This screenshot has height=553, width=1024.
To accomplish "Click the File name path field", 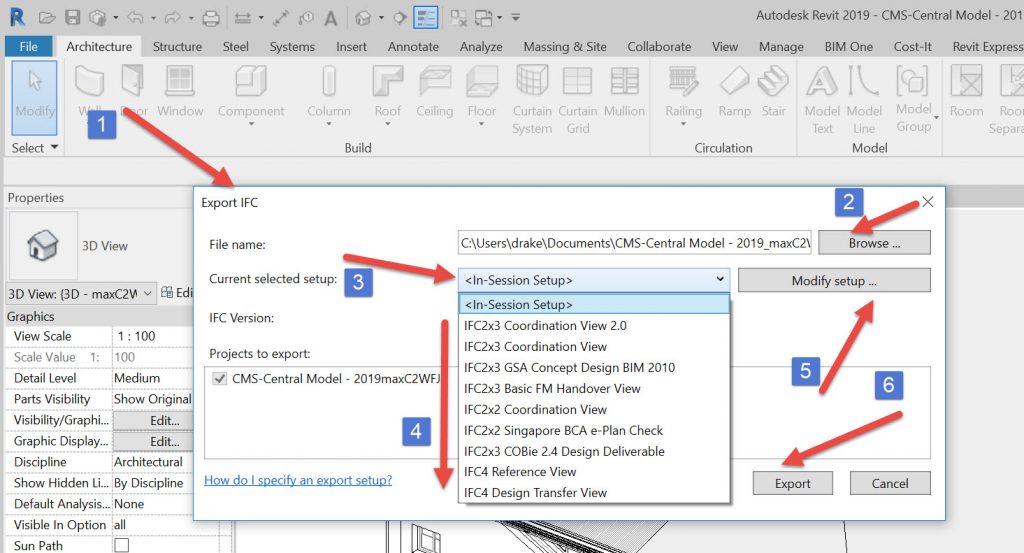I will click(x=634, y=242).
